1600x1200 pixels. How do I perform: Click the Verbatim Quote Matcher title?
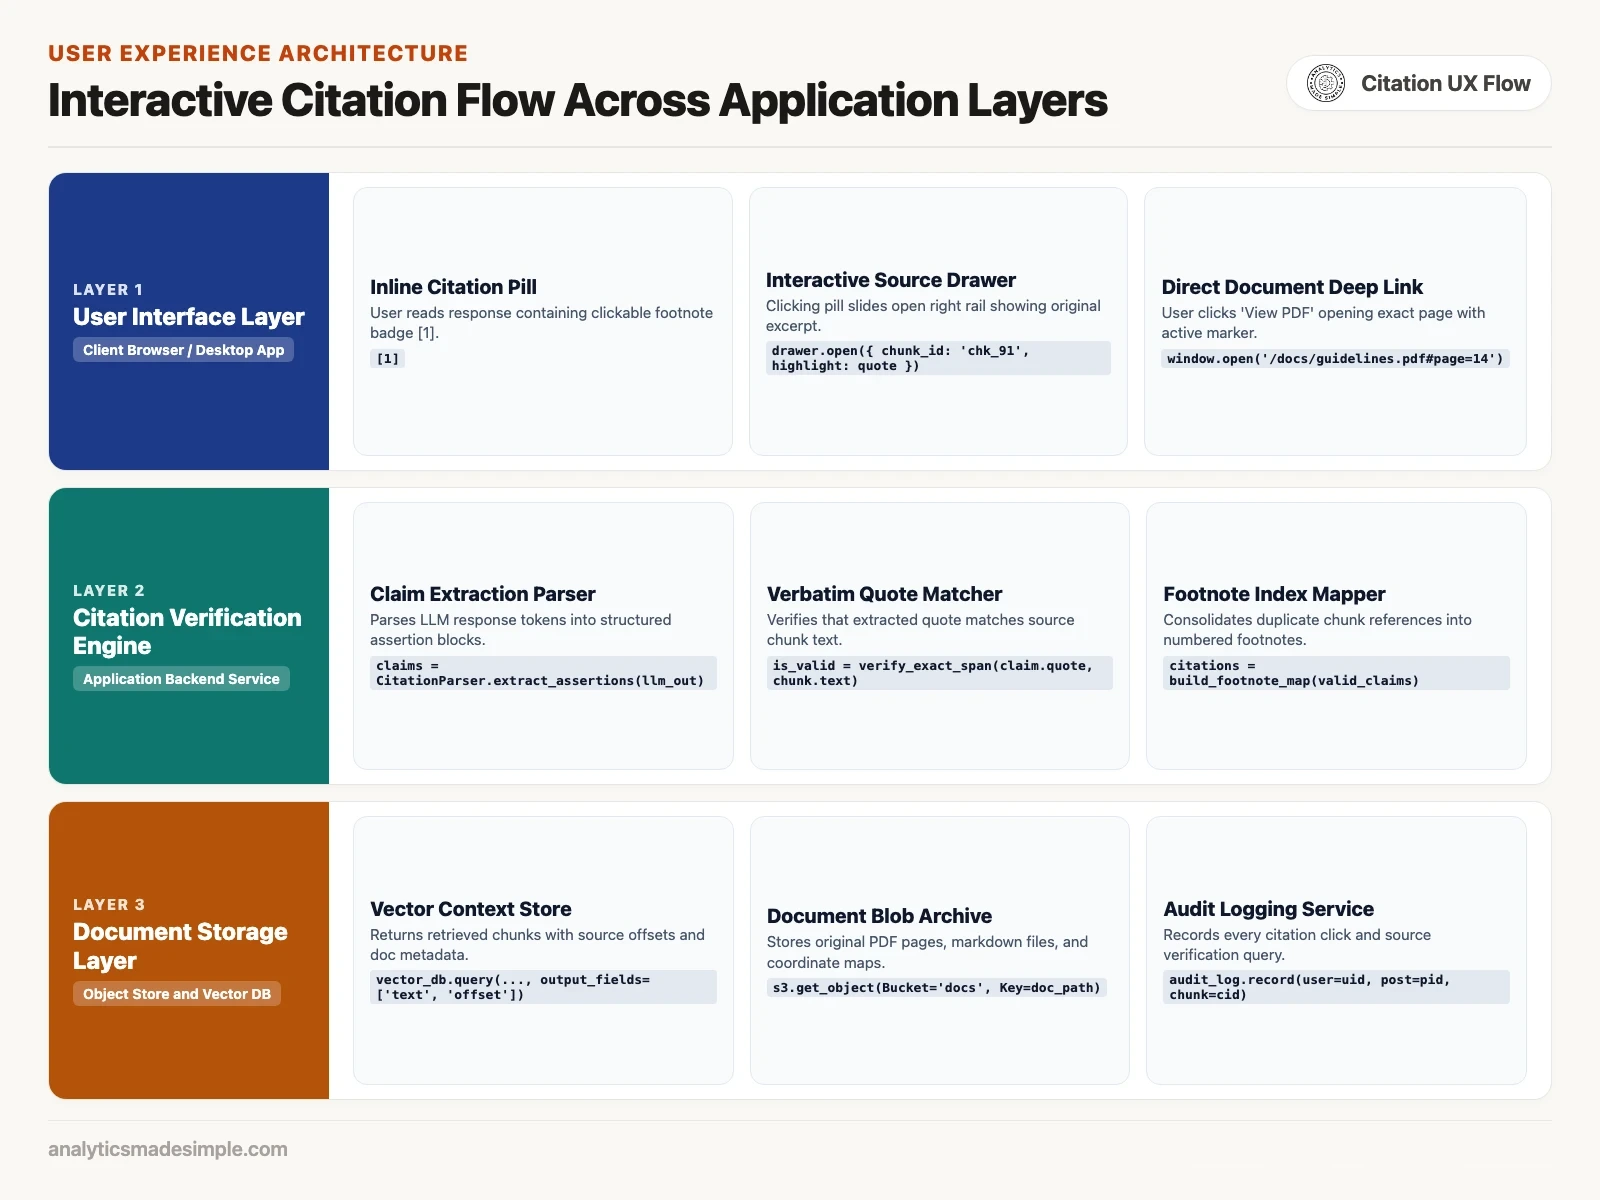click(x=884, y=594)
